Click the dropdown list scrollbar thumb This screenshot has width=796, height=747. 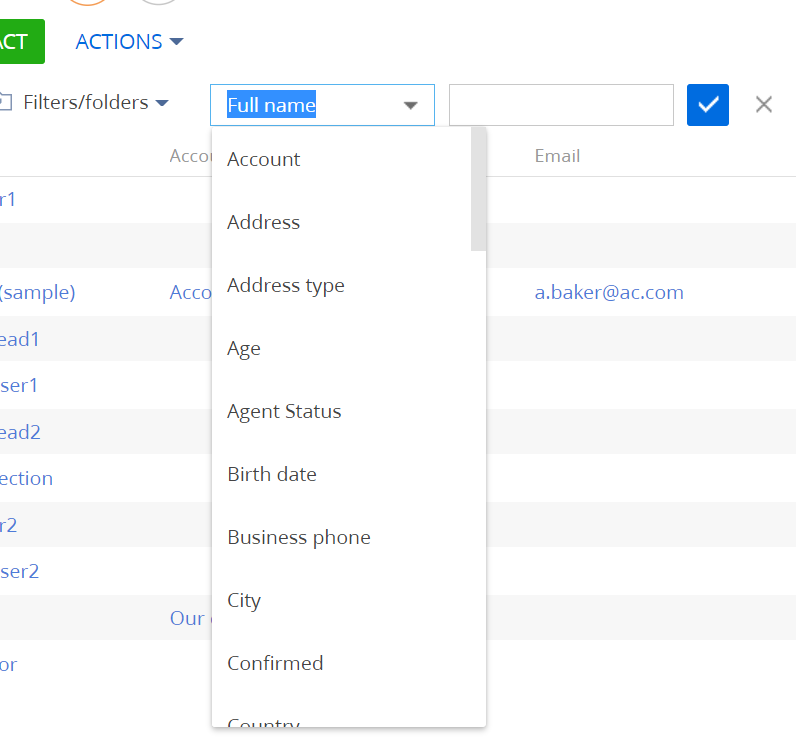tap(478, 189)
